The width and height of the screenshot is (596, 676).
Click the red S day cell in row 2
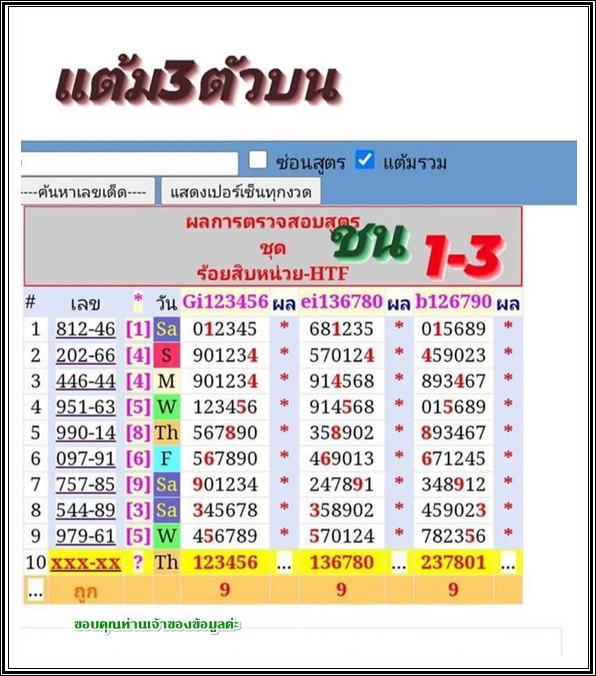point(166,355)
